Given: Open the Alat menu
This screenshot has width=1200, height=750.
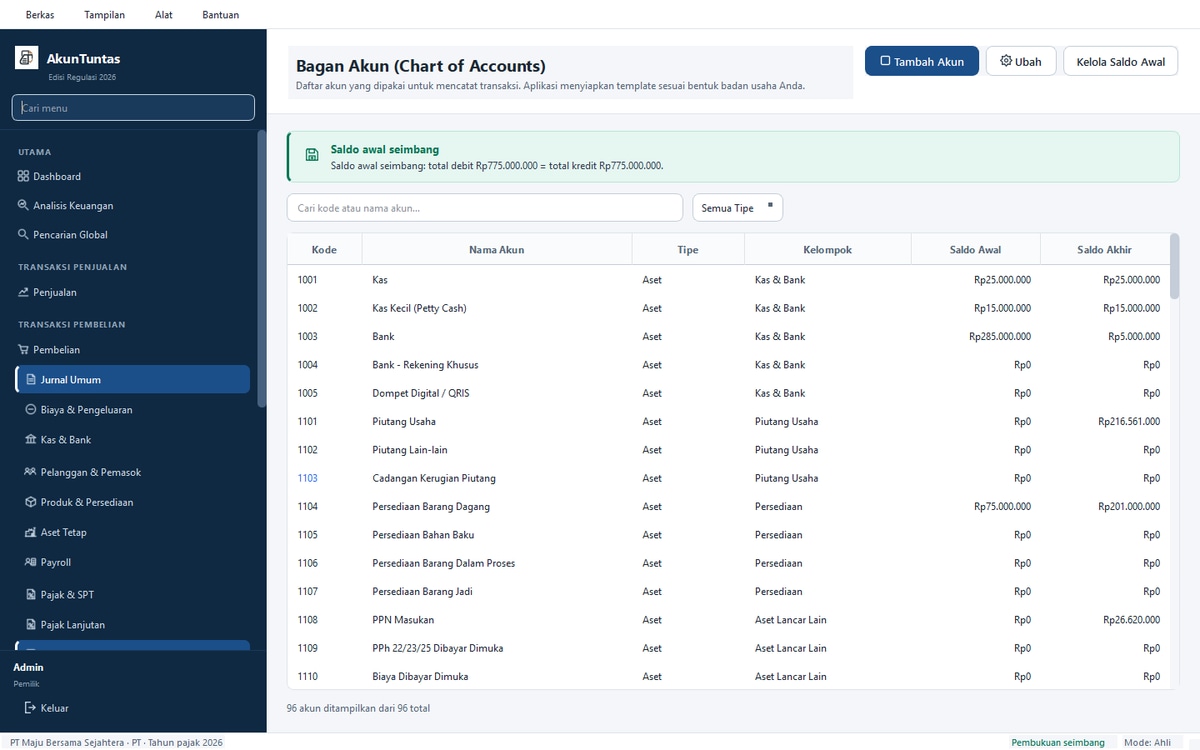Looking at the screenshot, I should point(164,15).
